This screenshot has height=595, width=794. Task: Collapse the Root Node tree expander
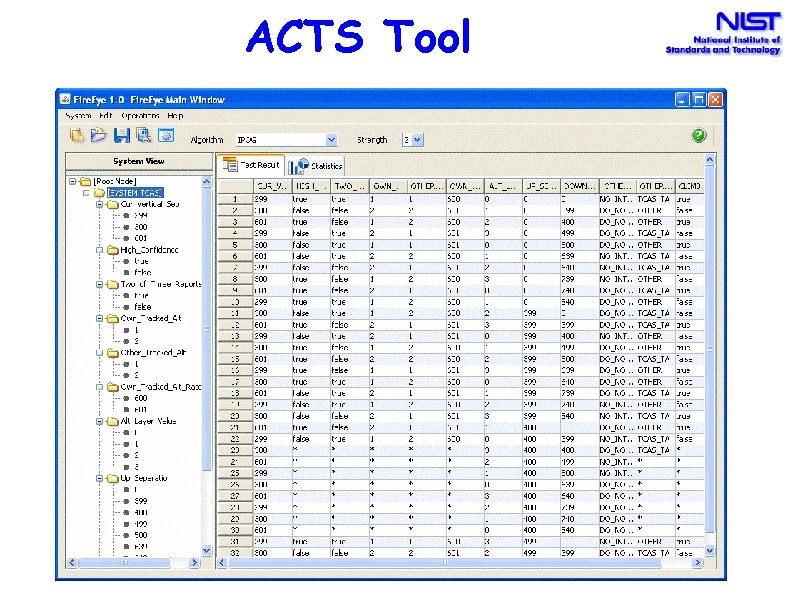72,181
